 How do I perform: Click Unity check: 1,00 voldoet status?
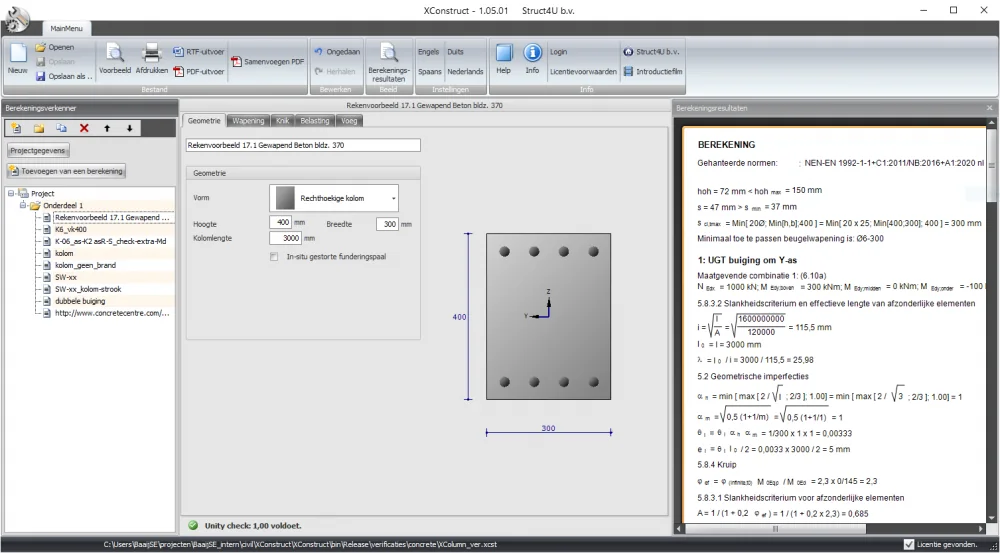[253, 526]
